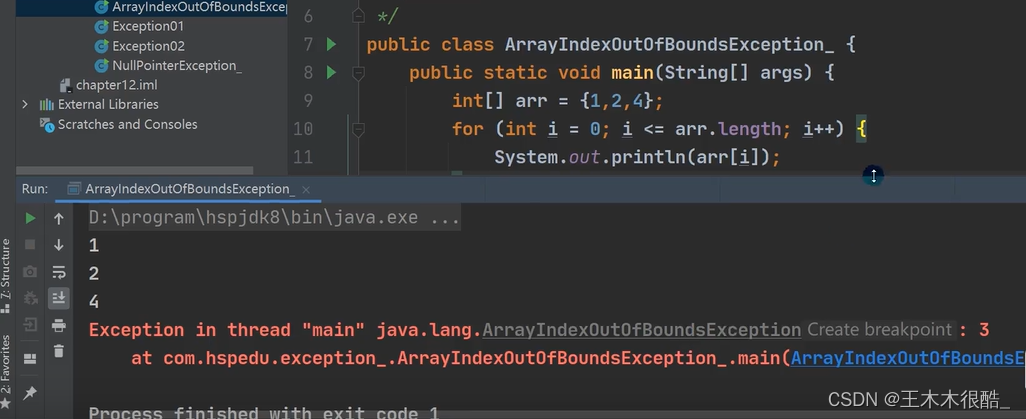Collapse the comment fold marker on line 6

click(x=358, y=15)
